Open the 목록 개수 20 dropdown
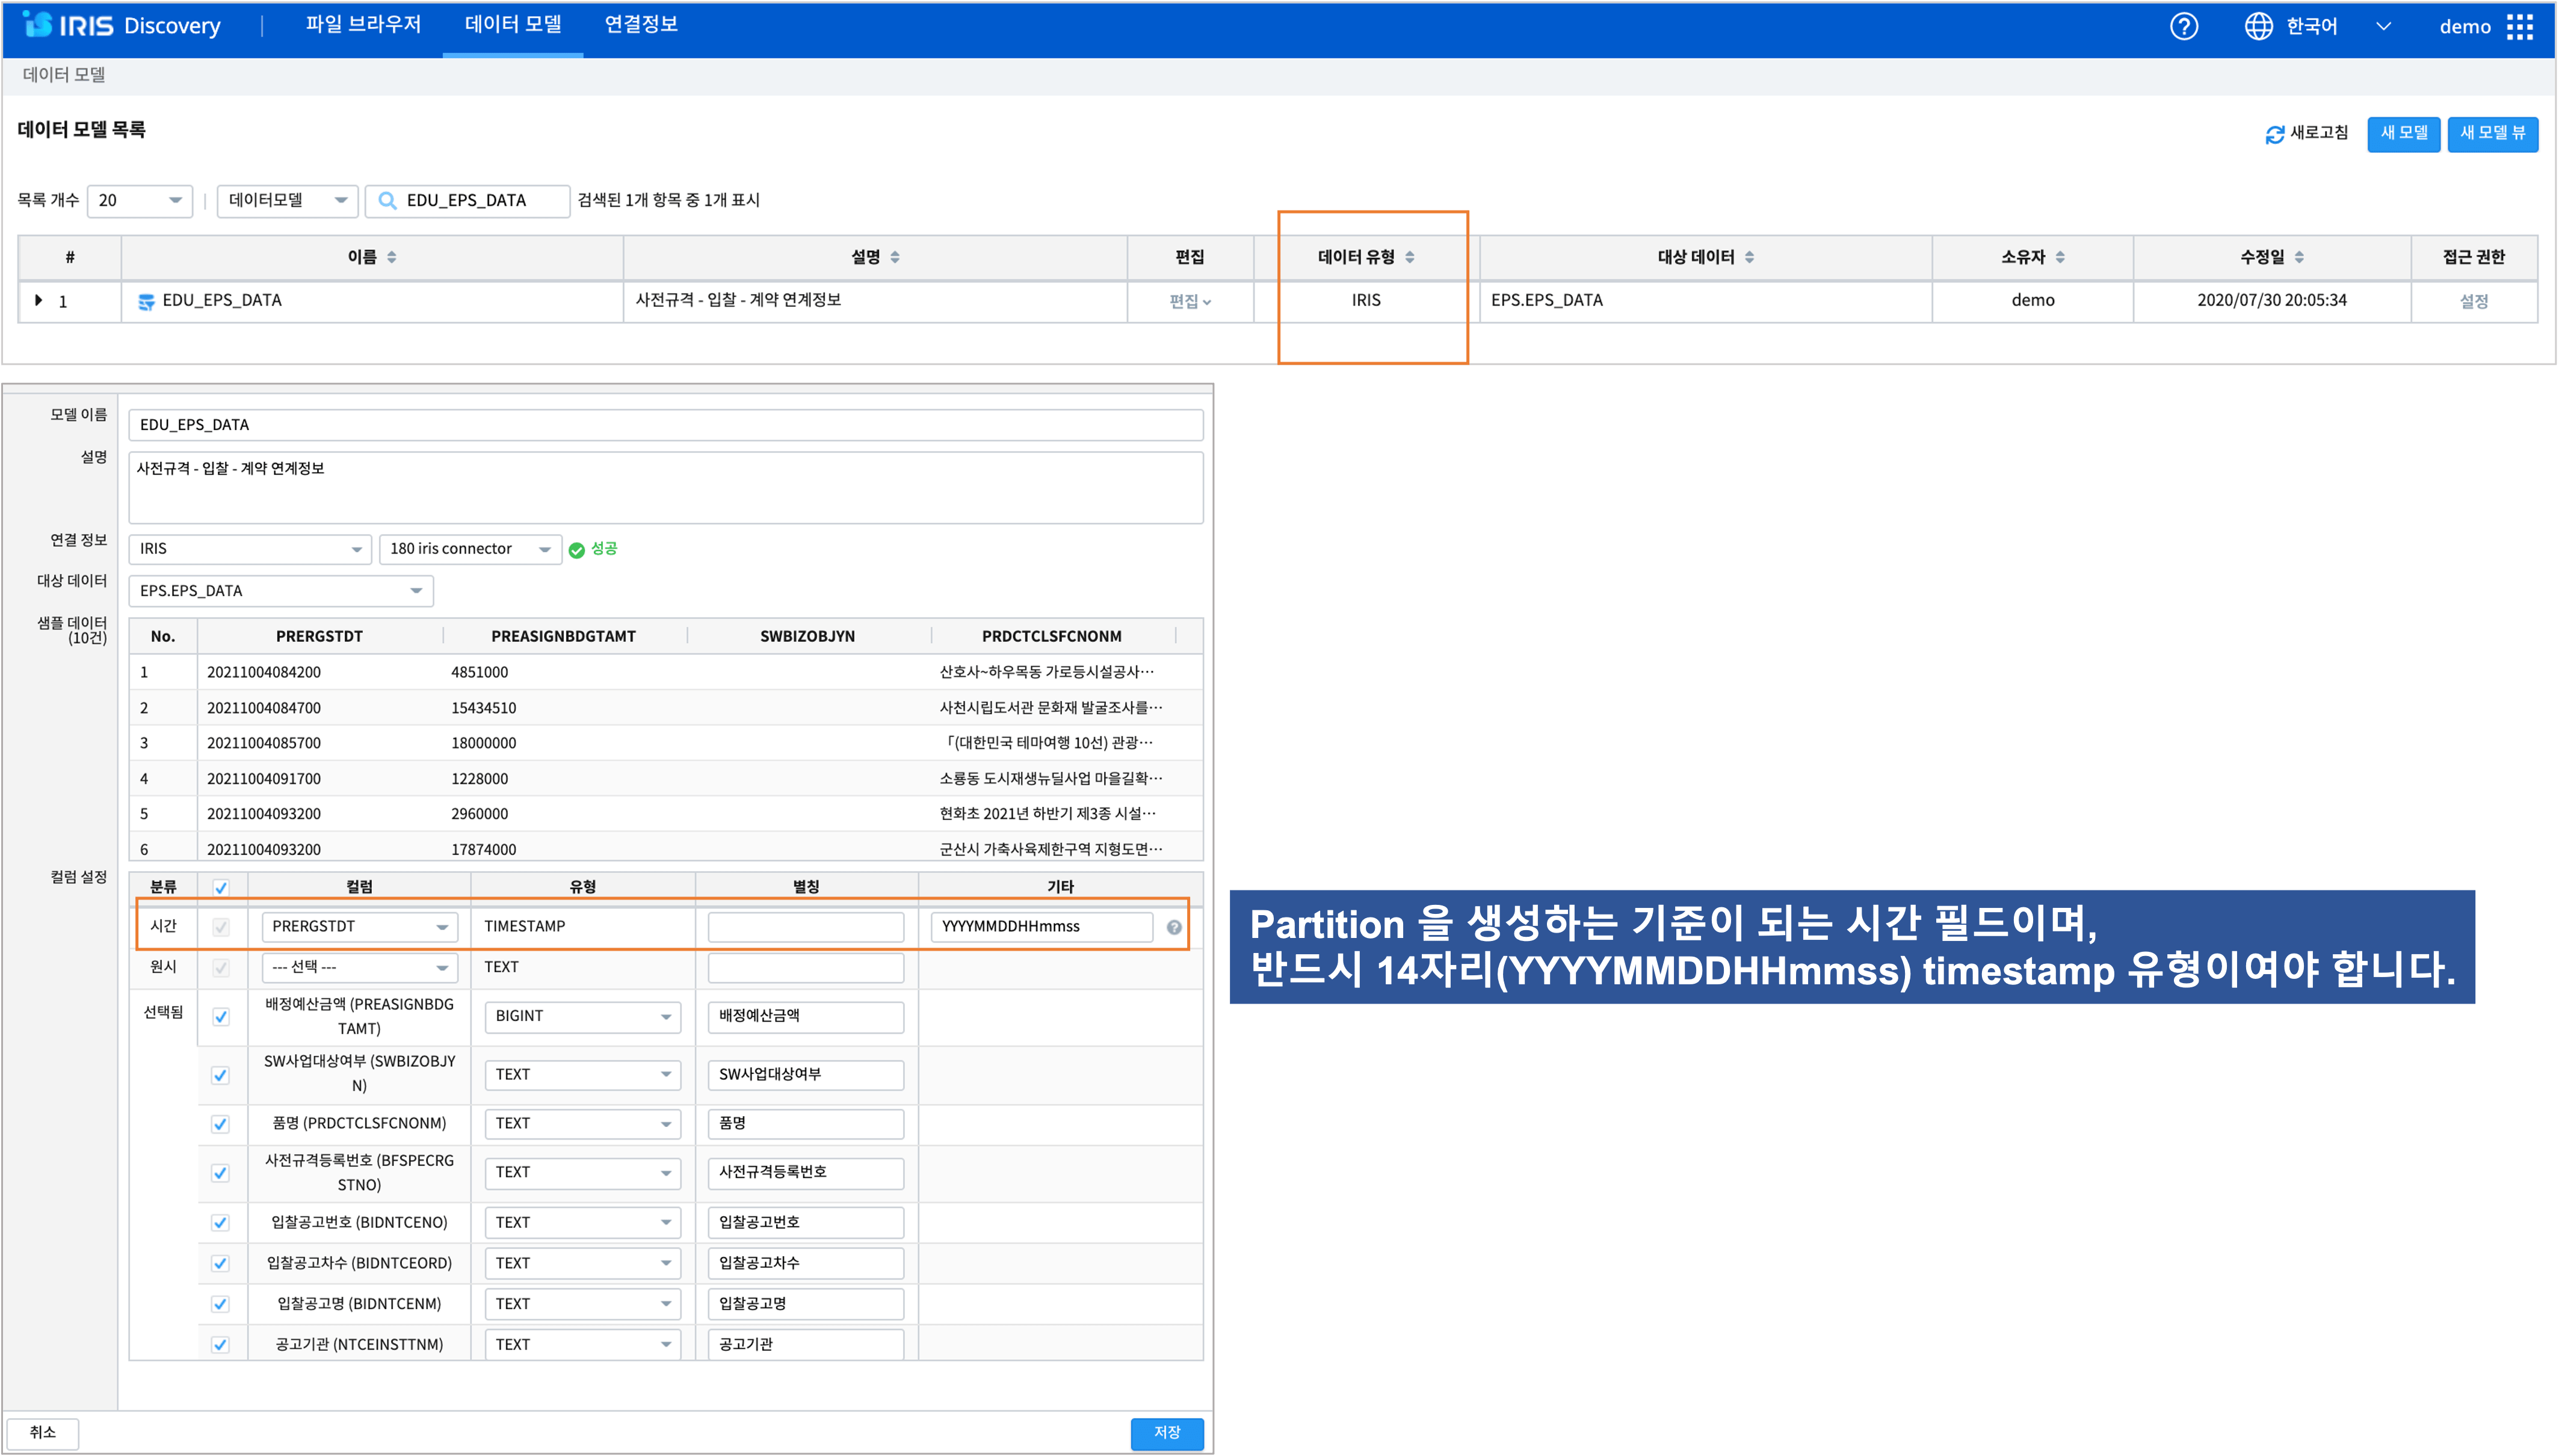The image size is (2559, 1456). (x=140, y=200)
